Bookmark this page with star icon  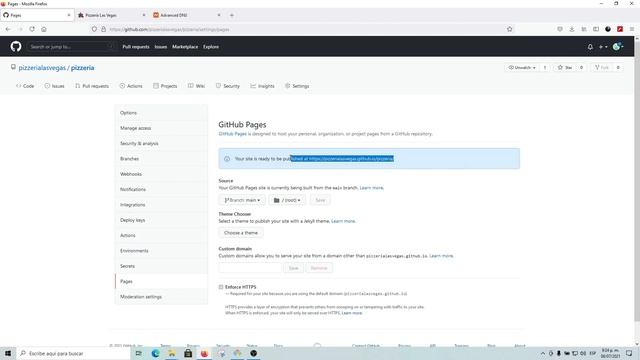509,29
